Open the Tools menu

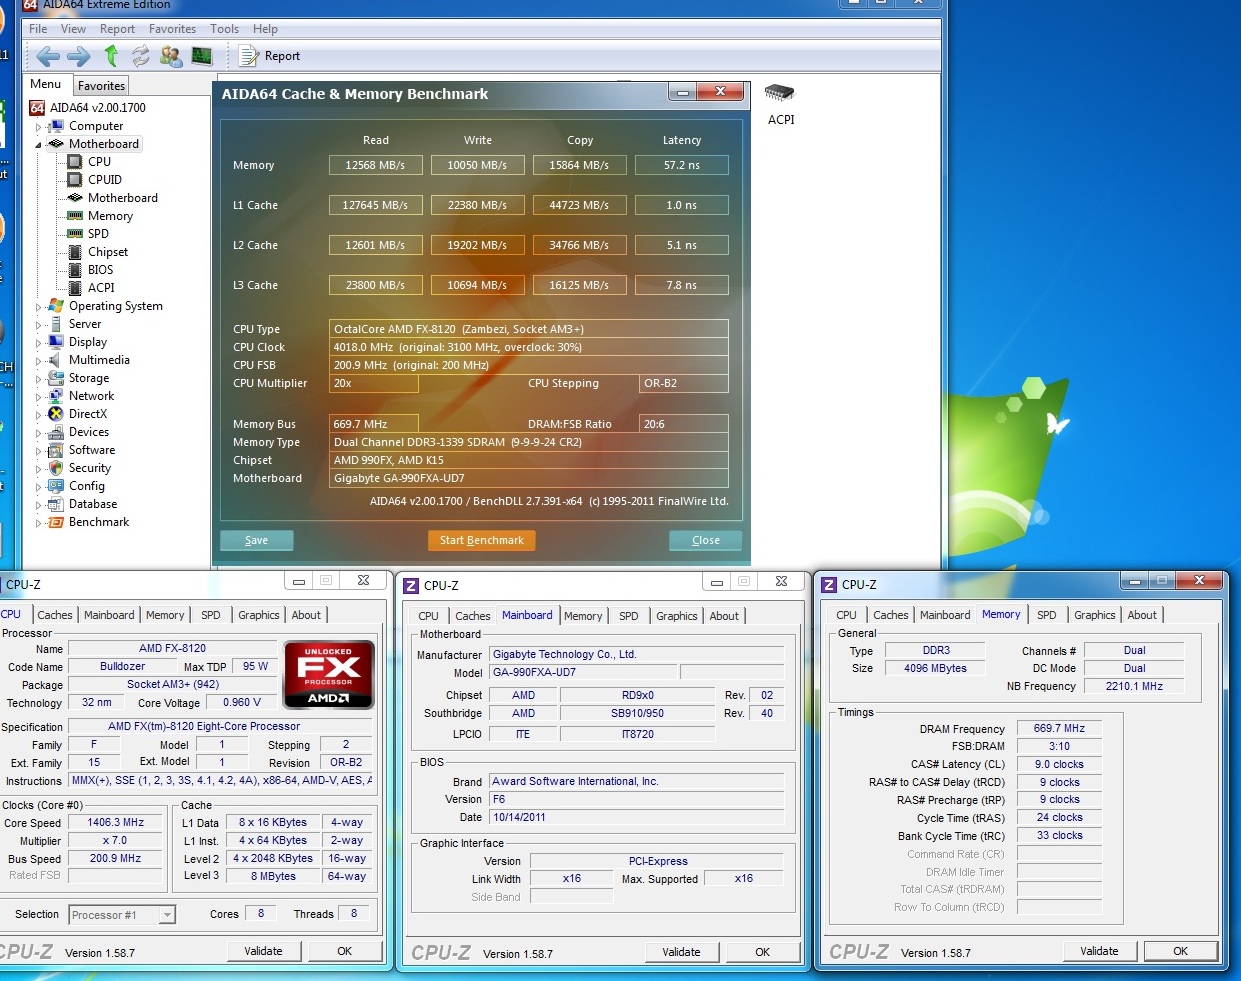[224, 29]
